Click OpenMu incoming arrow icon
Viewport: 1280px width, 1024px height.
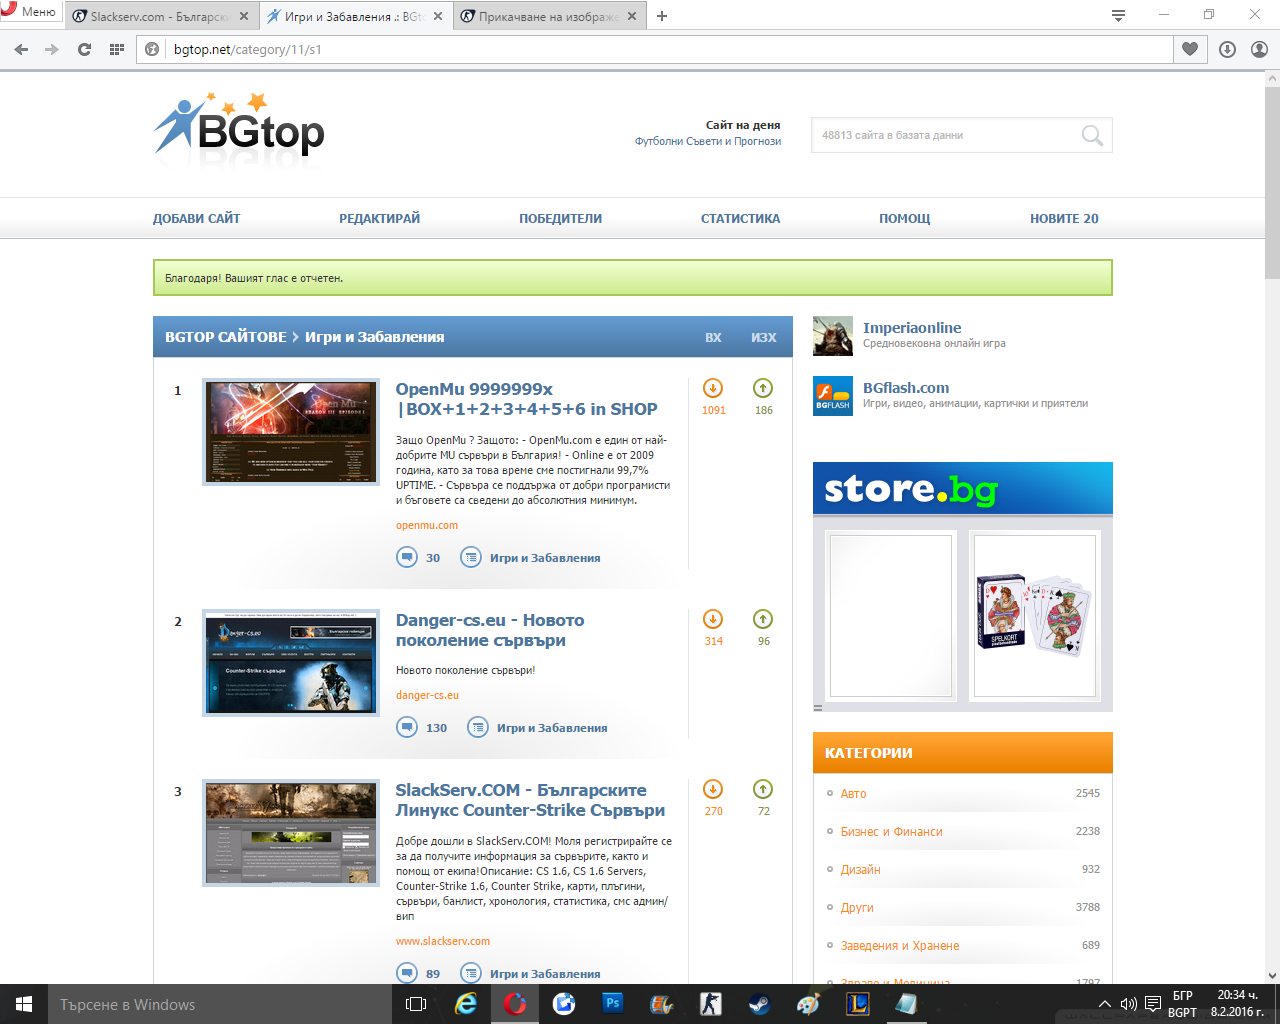713,388
